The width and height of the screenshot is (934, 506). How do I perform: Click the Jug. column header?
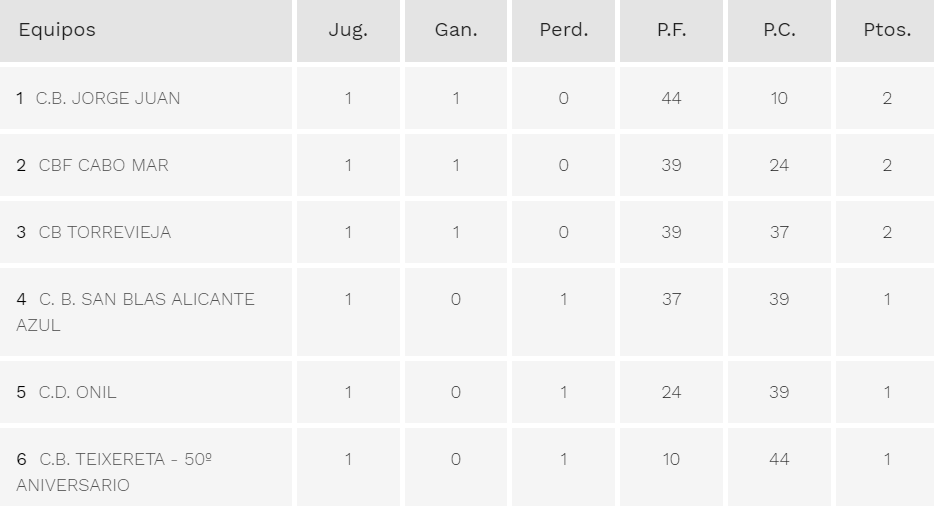pos(348,30)
